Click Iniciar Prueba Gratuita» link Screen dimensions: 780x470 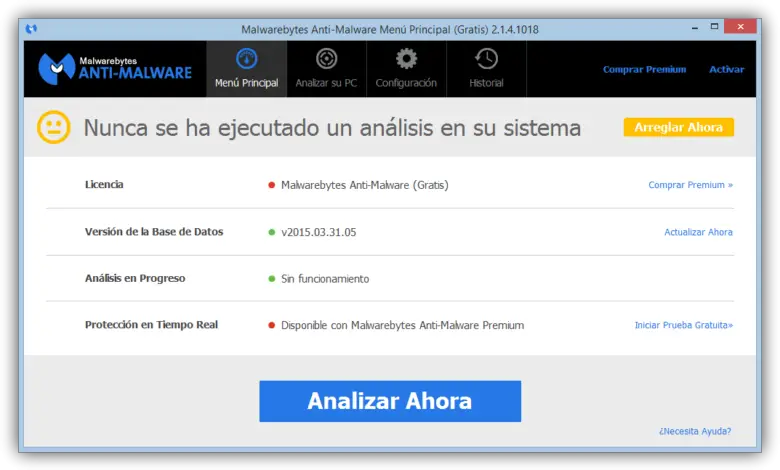(x=683, y=325)
